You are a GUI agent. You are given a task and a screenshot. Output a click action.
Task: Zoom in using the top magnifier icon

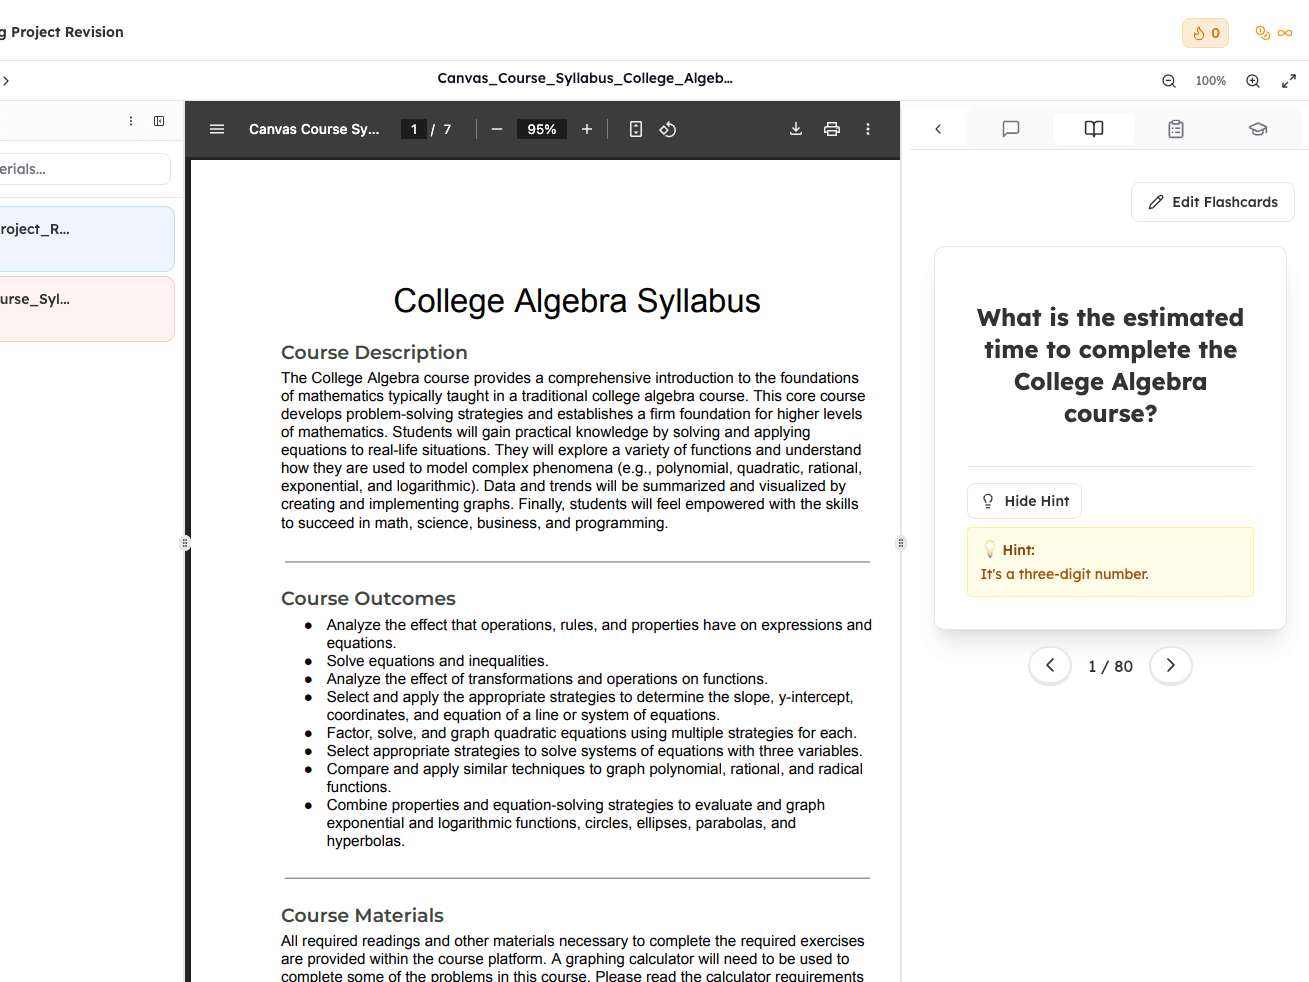click(1253, 81)
